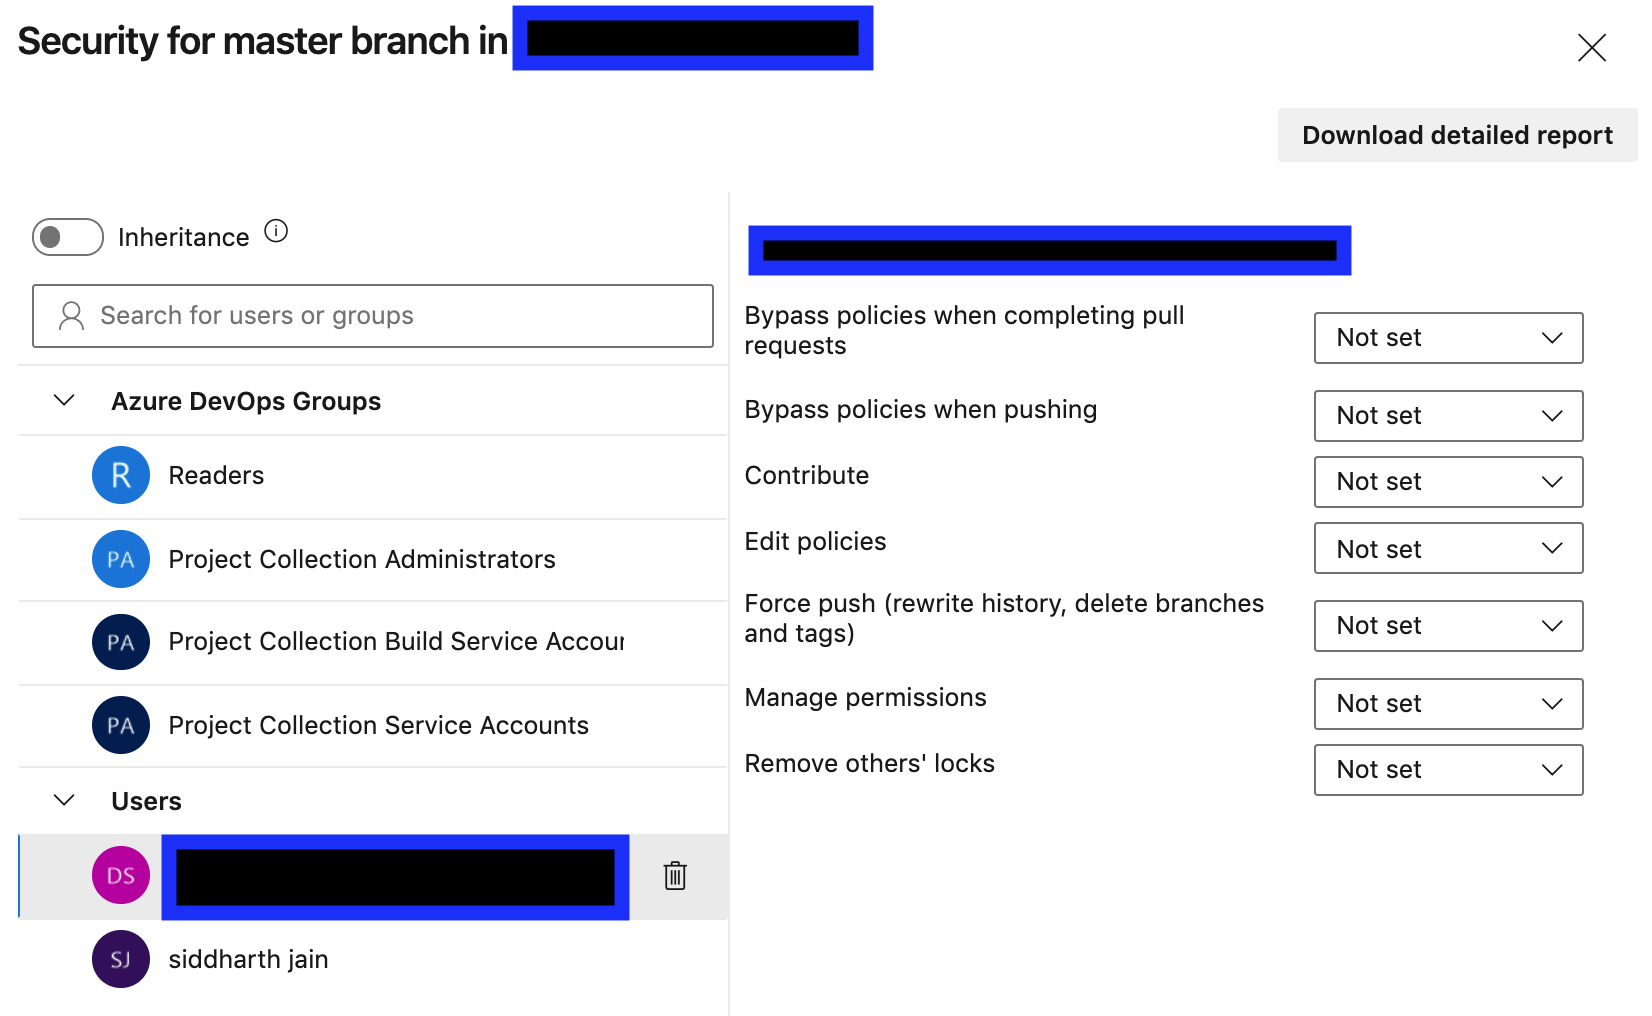
Task: Open the Remove others' locks dropdown
Action: pos(1447,770)
